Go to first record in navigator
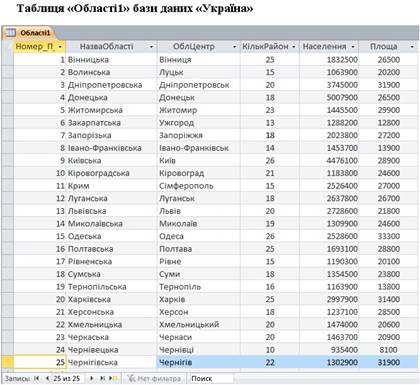 point(37,378)
